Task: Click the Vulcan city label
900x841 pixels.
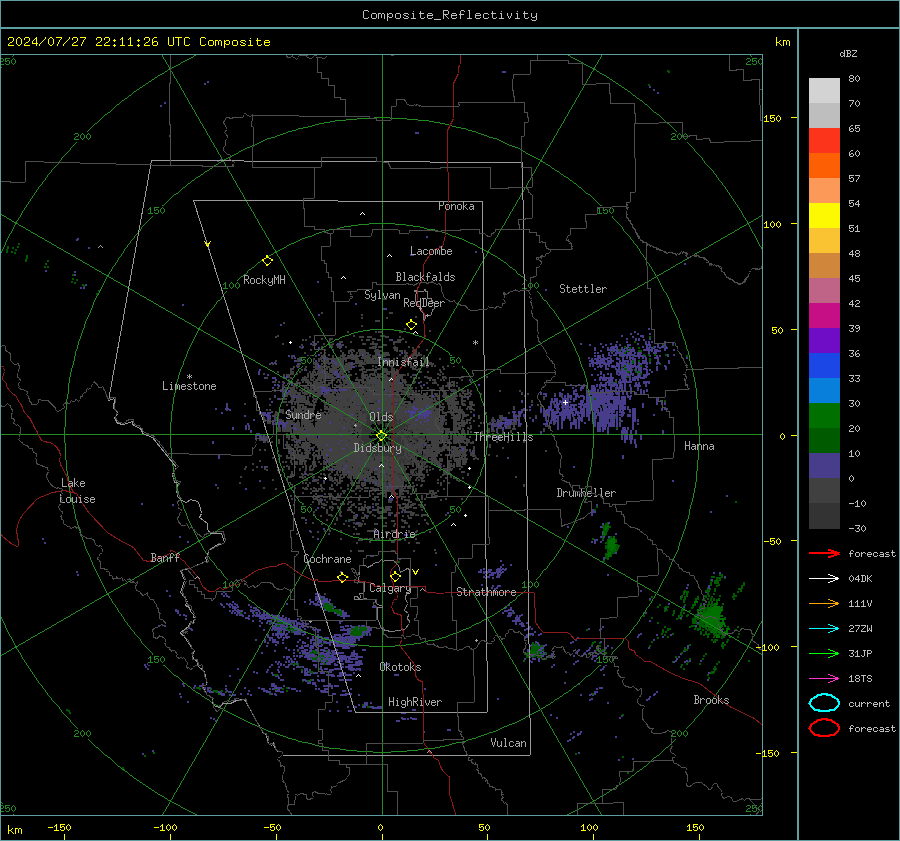Action: [x=508, y=743]
